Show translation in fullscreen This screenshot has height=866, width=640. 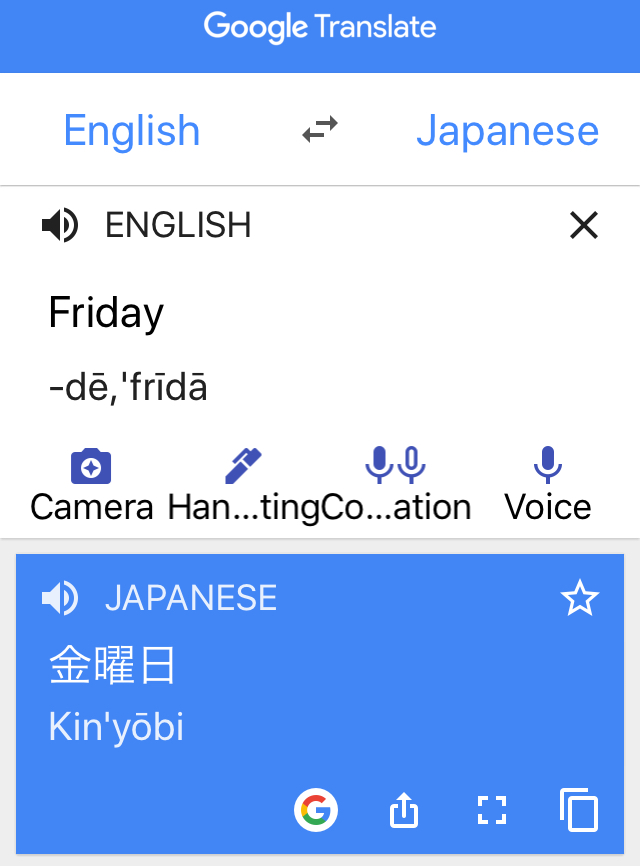click(x=491, y=810)
